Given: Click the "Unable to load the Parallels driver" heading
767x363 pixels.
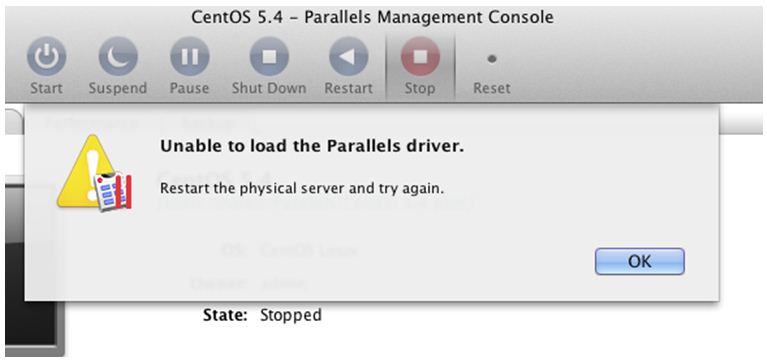Looking at the screenshot, I should (312, 146).
